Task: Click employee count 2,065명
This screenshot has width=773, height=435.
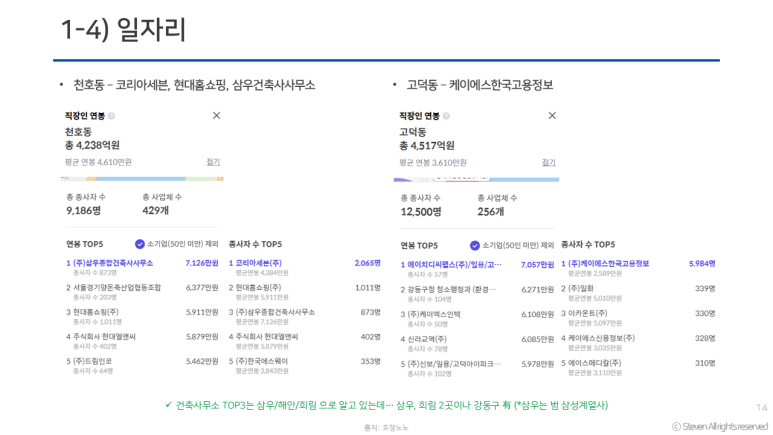Action: (x=367, y=263)
